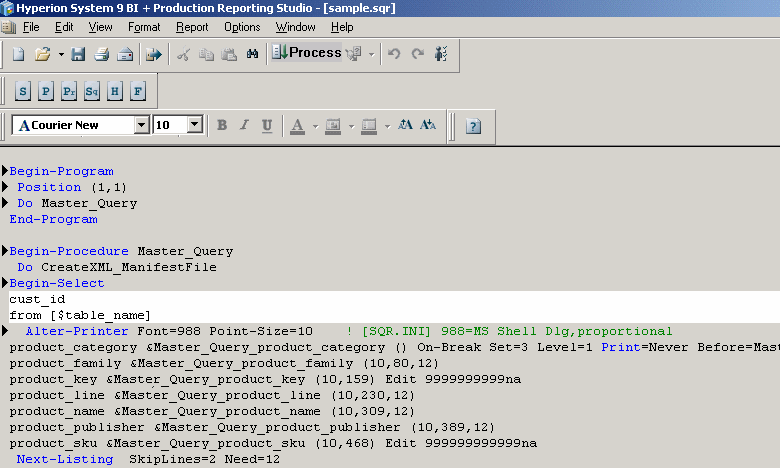Screen dimensions: 780x468
Task: Click the S section icon
Action: point(22,92)
